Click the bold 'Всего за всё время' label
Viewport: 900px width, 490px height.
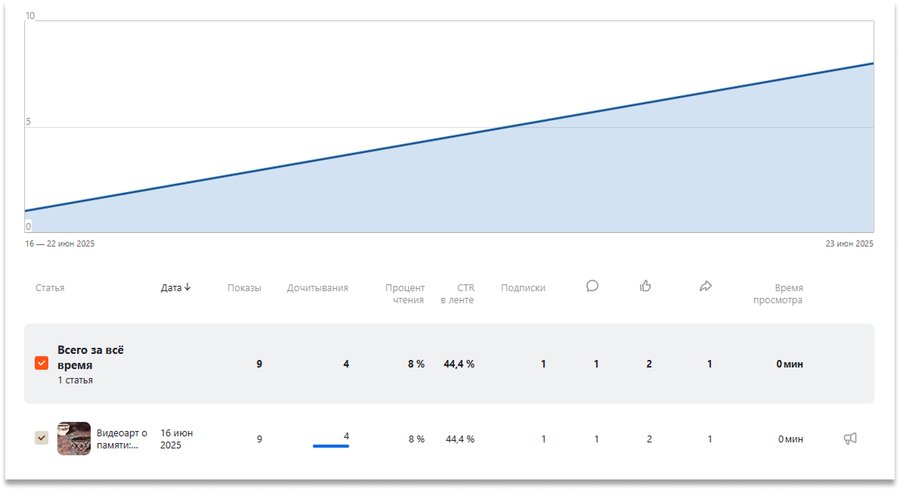[90, 357]
